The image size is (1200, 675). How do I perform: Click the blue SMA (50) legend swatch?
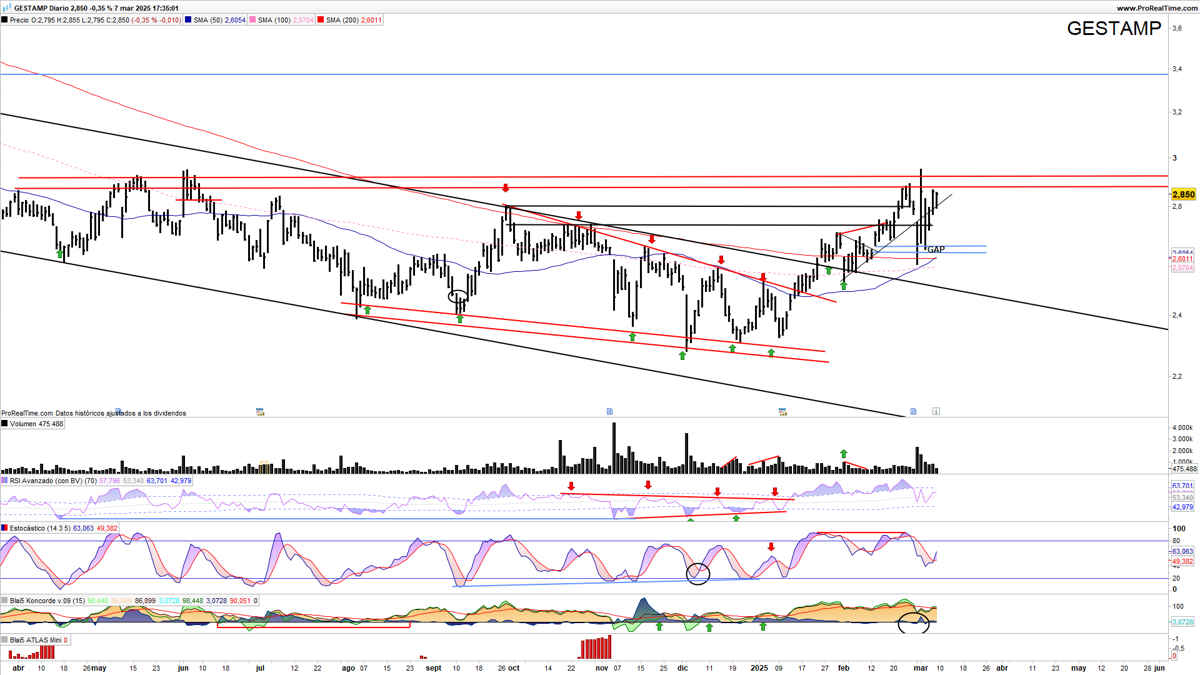pos(189,19)
